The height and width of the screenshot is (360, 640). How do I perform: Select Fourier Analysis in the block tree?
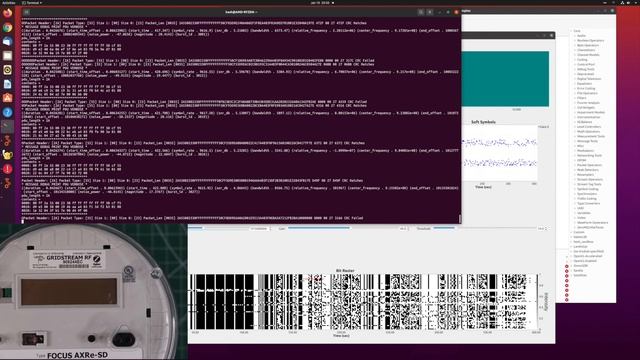588,103
